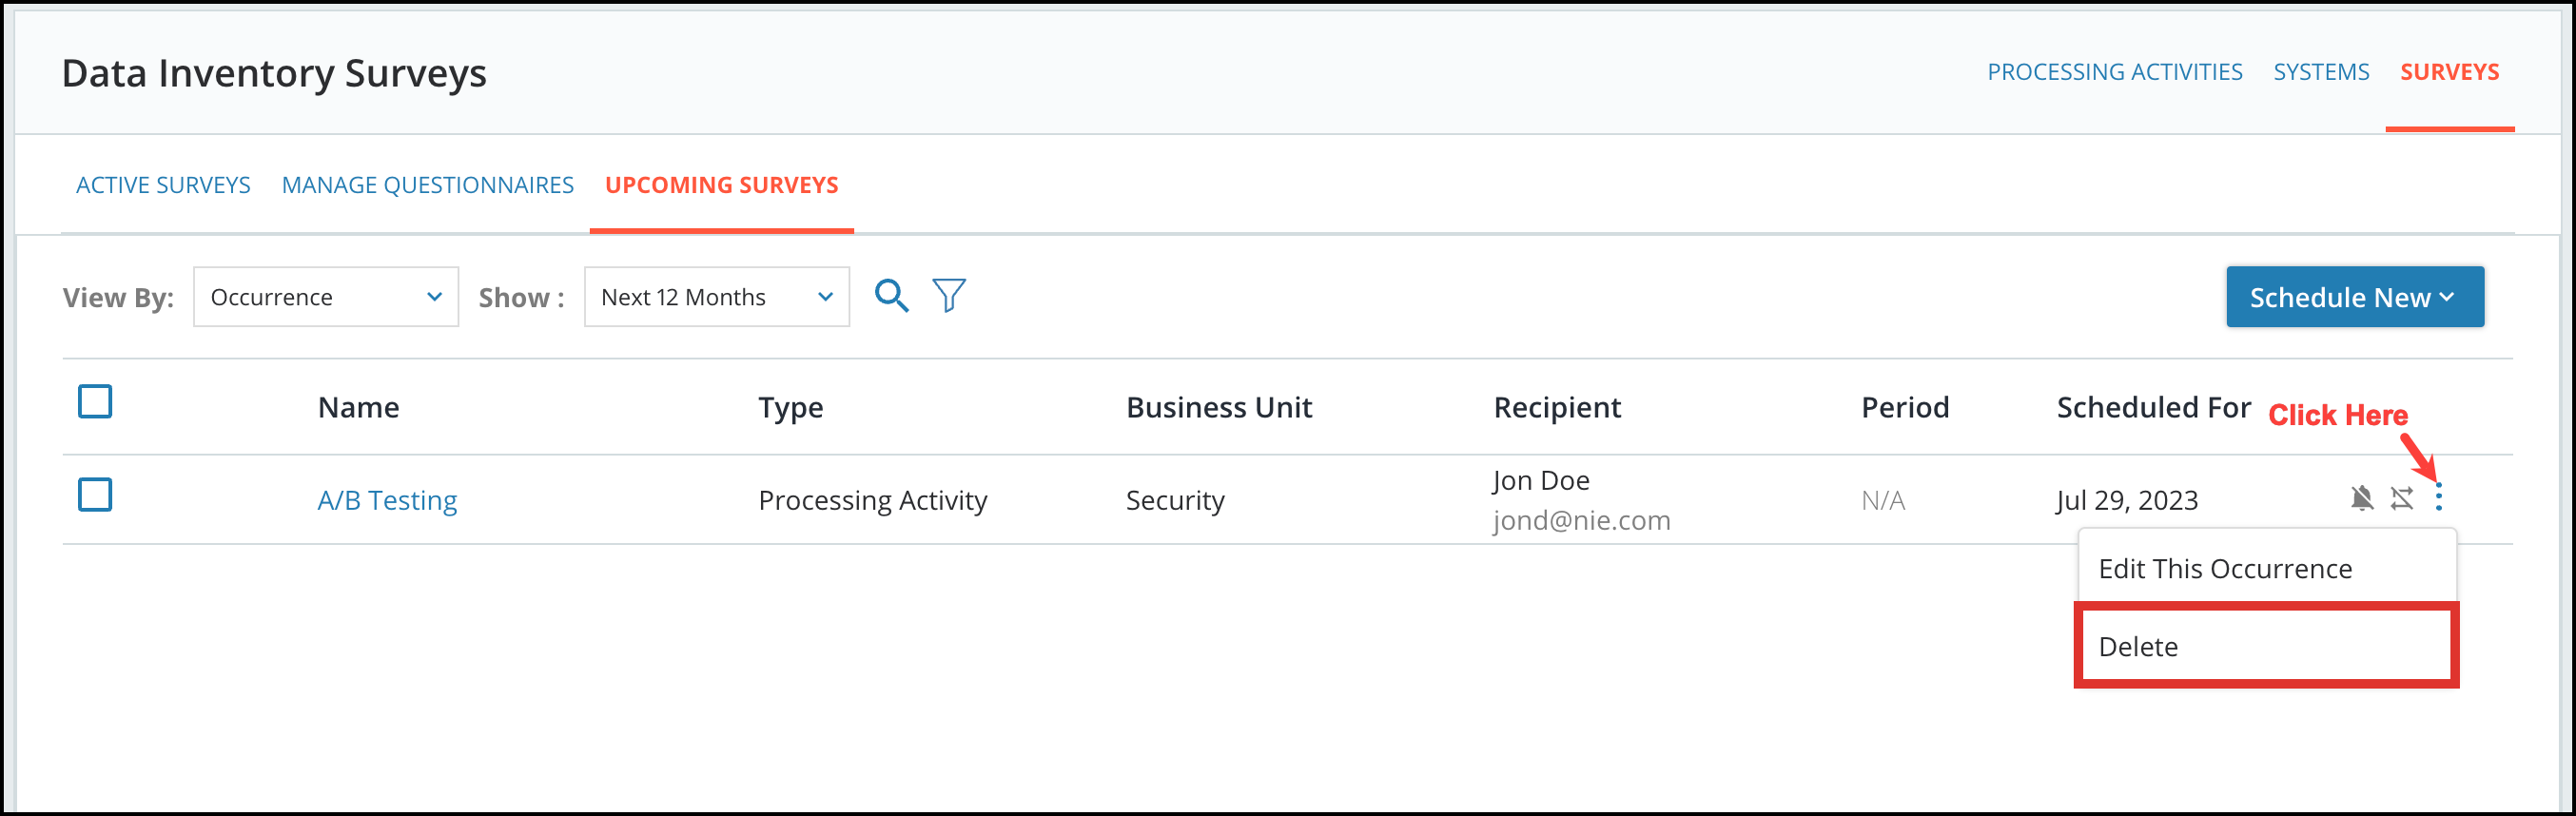Open the Next 12 Months dropdown
This screenshot has width=2576, height=816.
tap(717, 297)
